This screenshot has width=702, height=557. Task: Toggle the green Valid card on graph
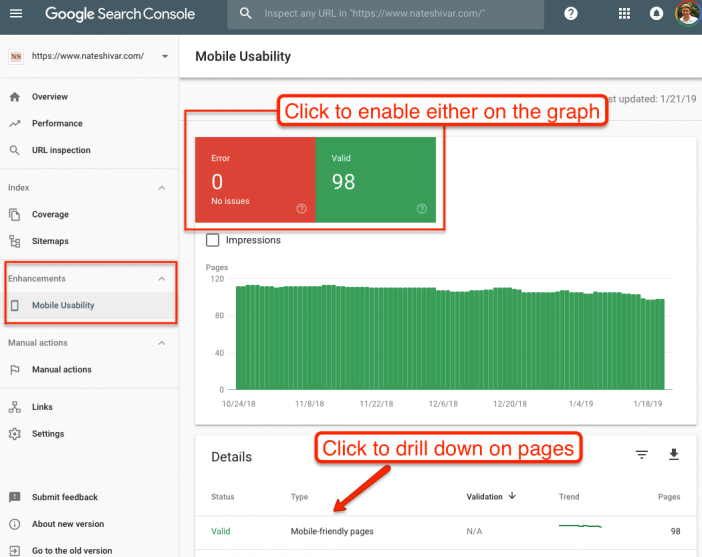click(376, 180)
